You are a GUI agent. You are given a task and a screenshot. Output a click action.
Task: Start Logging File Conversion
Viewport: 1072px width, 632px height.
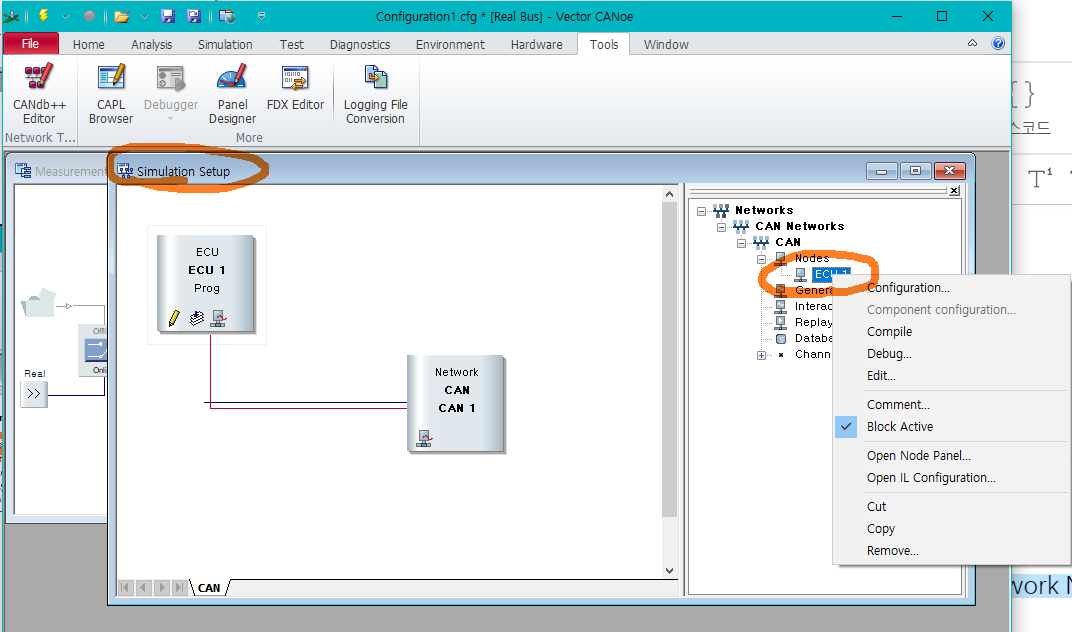(375, 94)
